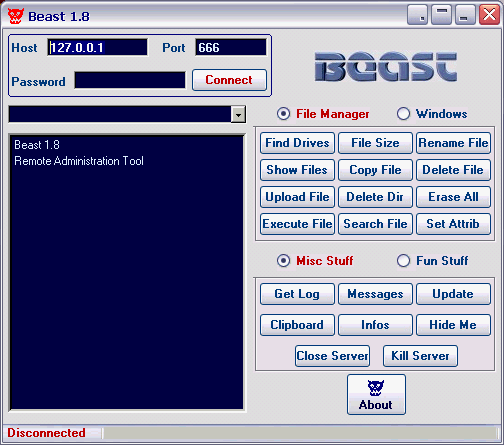This screenshot has width=504, height=445.
Task: Click the Search File button
Action: [375, 224]
